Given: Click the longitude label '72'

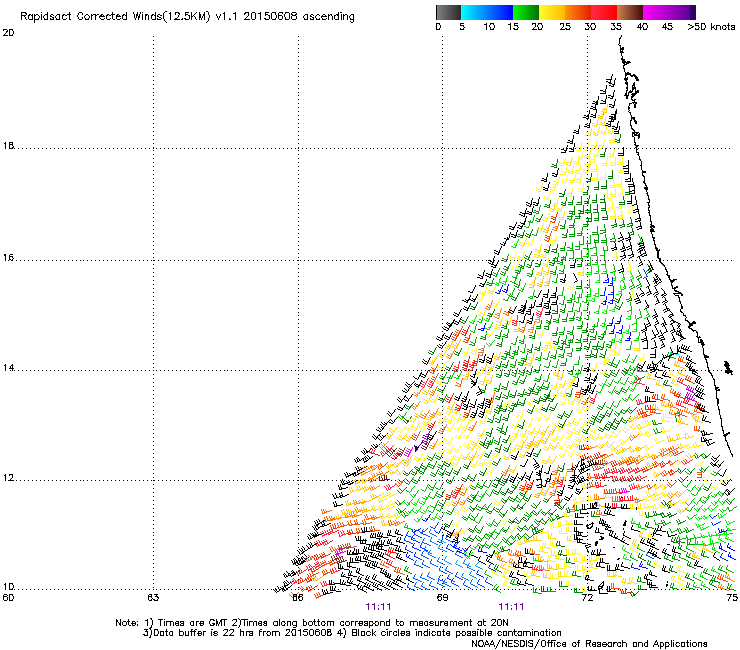Looking at the screenshot, I should tap(587, 598).
